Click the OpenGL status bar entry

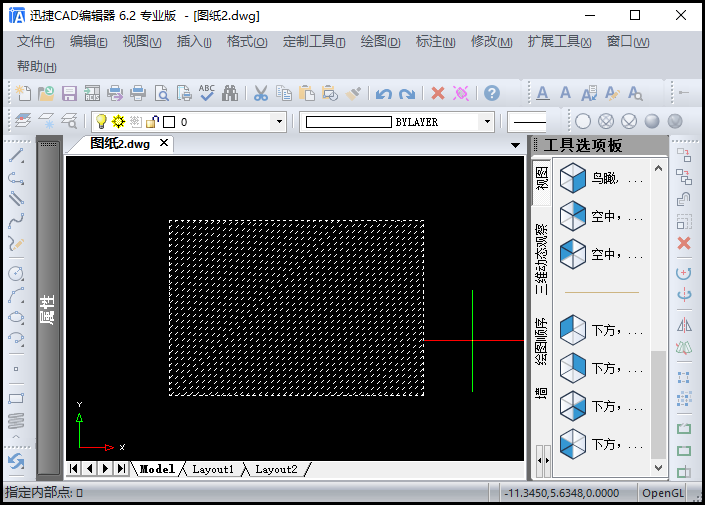663,493
